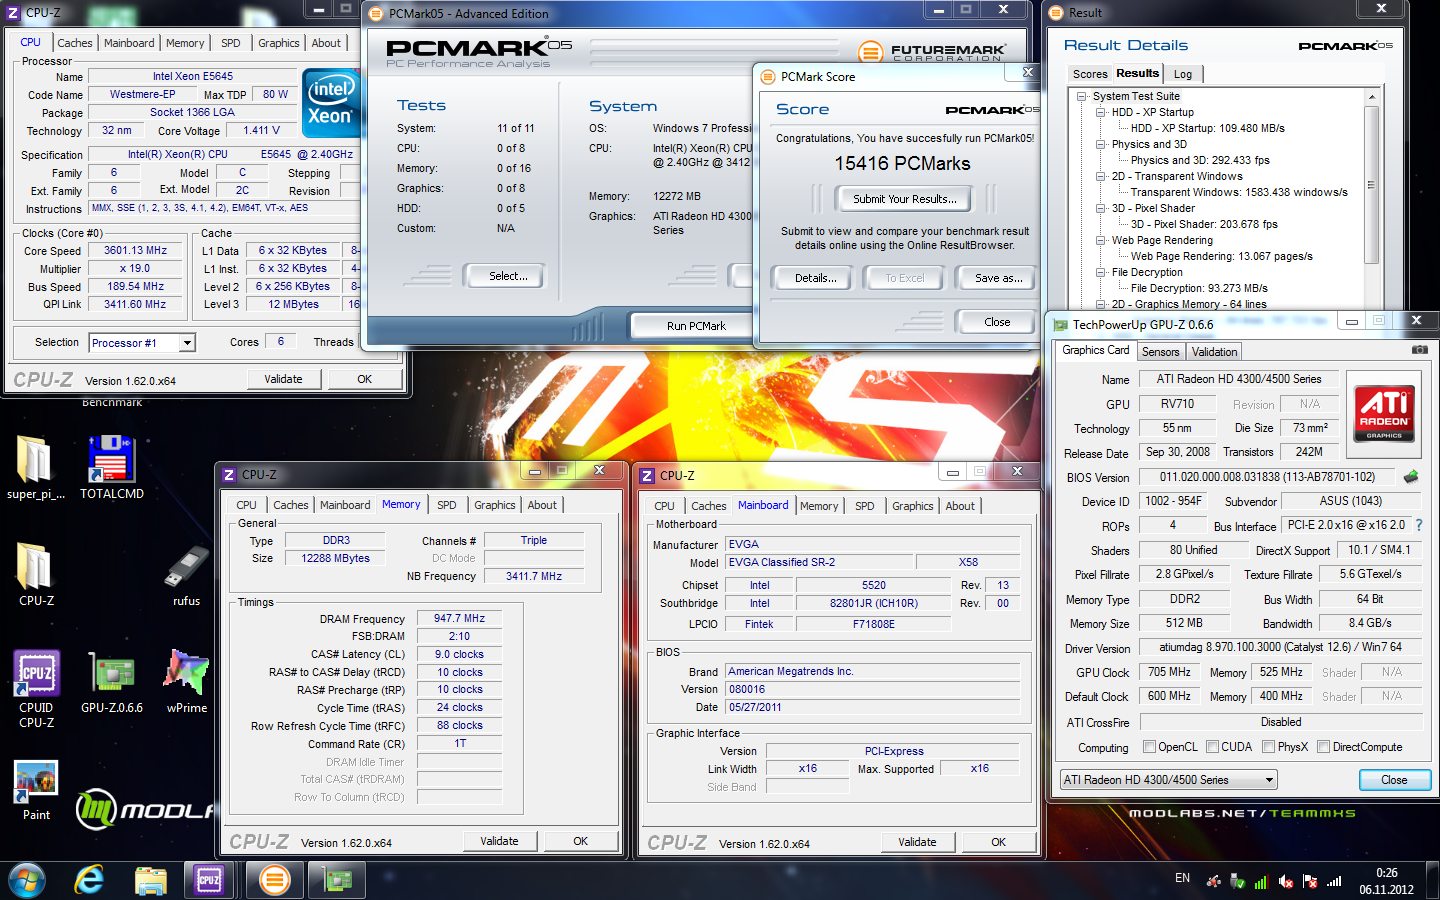Click the GPU-Z screenshot camera icon

coord(1419,350)
